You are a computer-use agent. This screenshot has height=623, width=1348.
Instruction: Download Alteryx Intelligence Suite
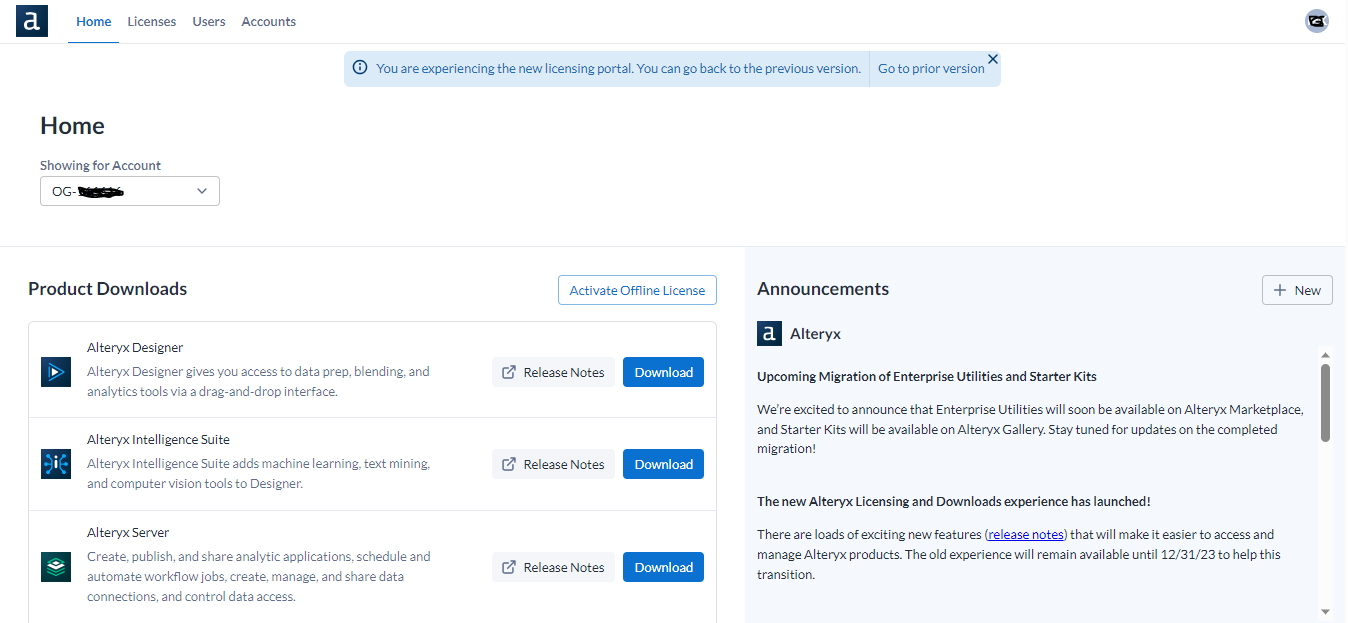coord(664,464)
